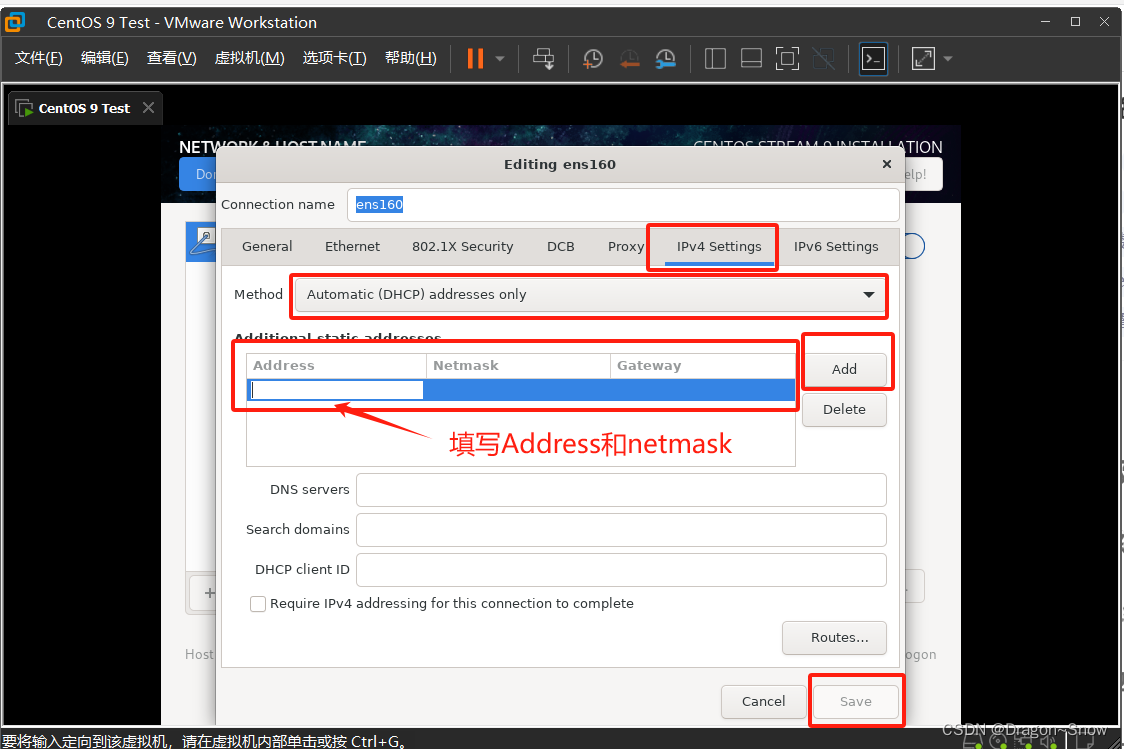Open the 虚拟机(M) menu
This screenshot has height=749, width=1124.
[249, 58]
